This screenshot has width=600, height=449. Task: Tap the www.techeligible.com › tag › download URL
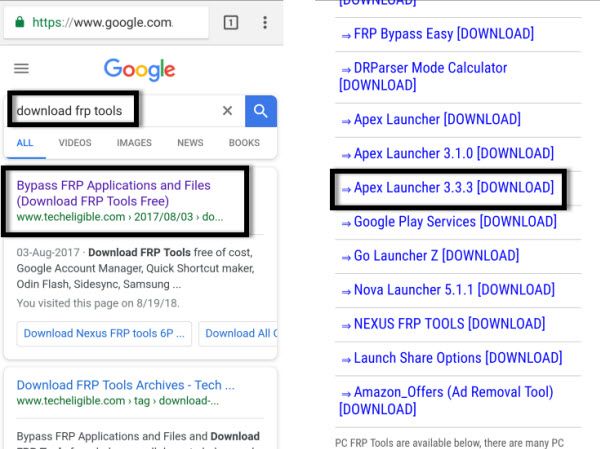117,401
